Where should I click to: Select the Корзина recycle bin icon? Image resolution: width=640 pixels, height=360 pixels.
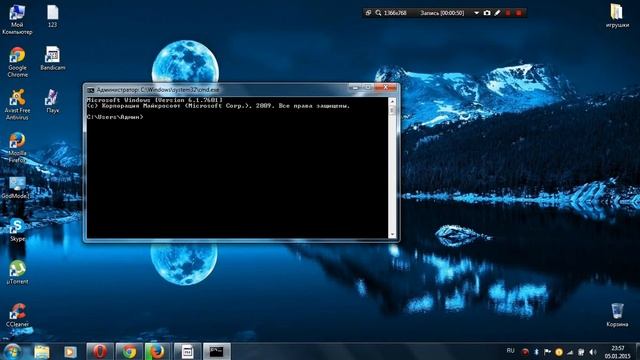pos(617,315)
